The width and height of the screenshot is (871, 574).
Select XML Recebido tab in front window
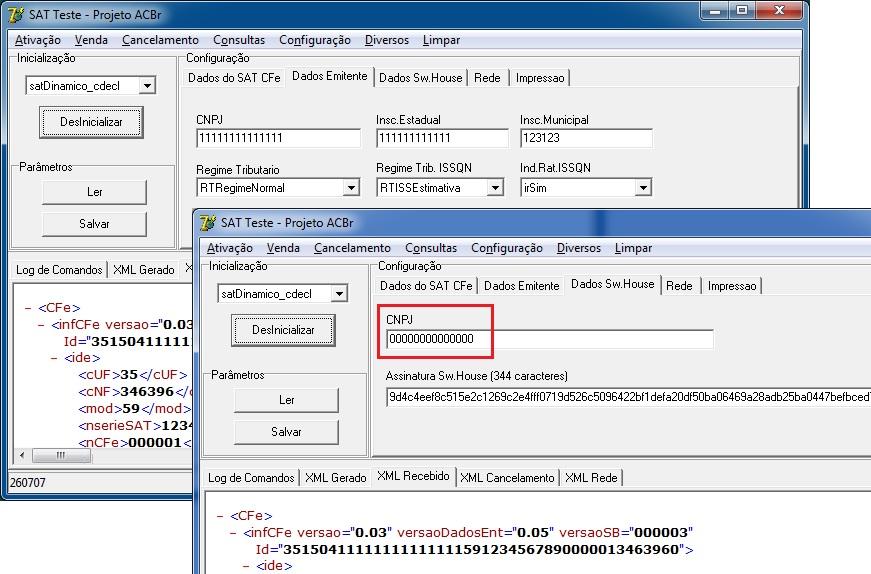(x=413, y=476)
